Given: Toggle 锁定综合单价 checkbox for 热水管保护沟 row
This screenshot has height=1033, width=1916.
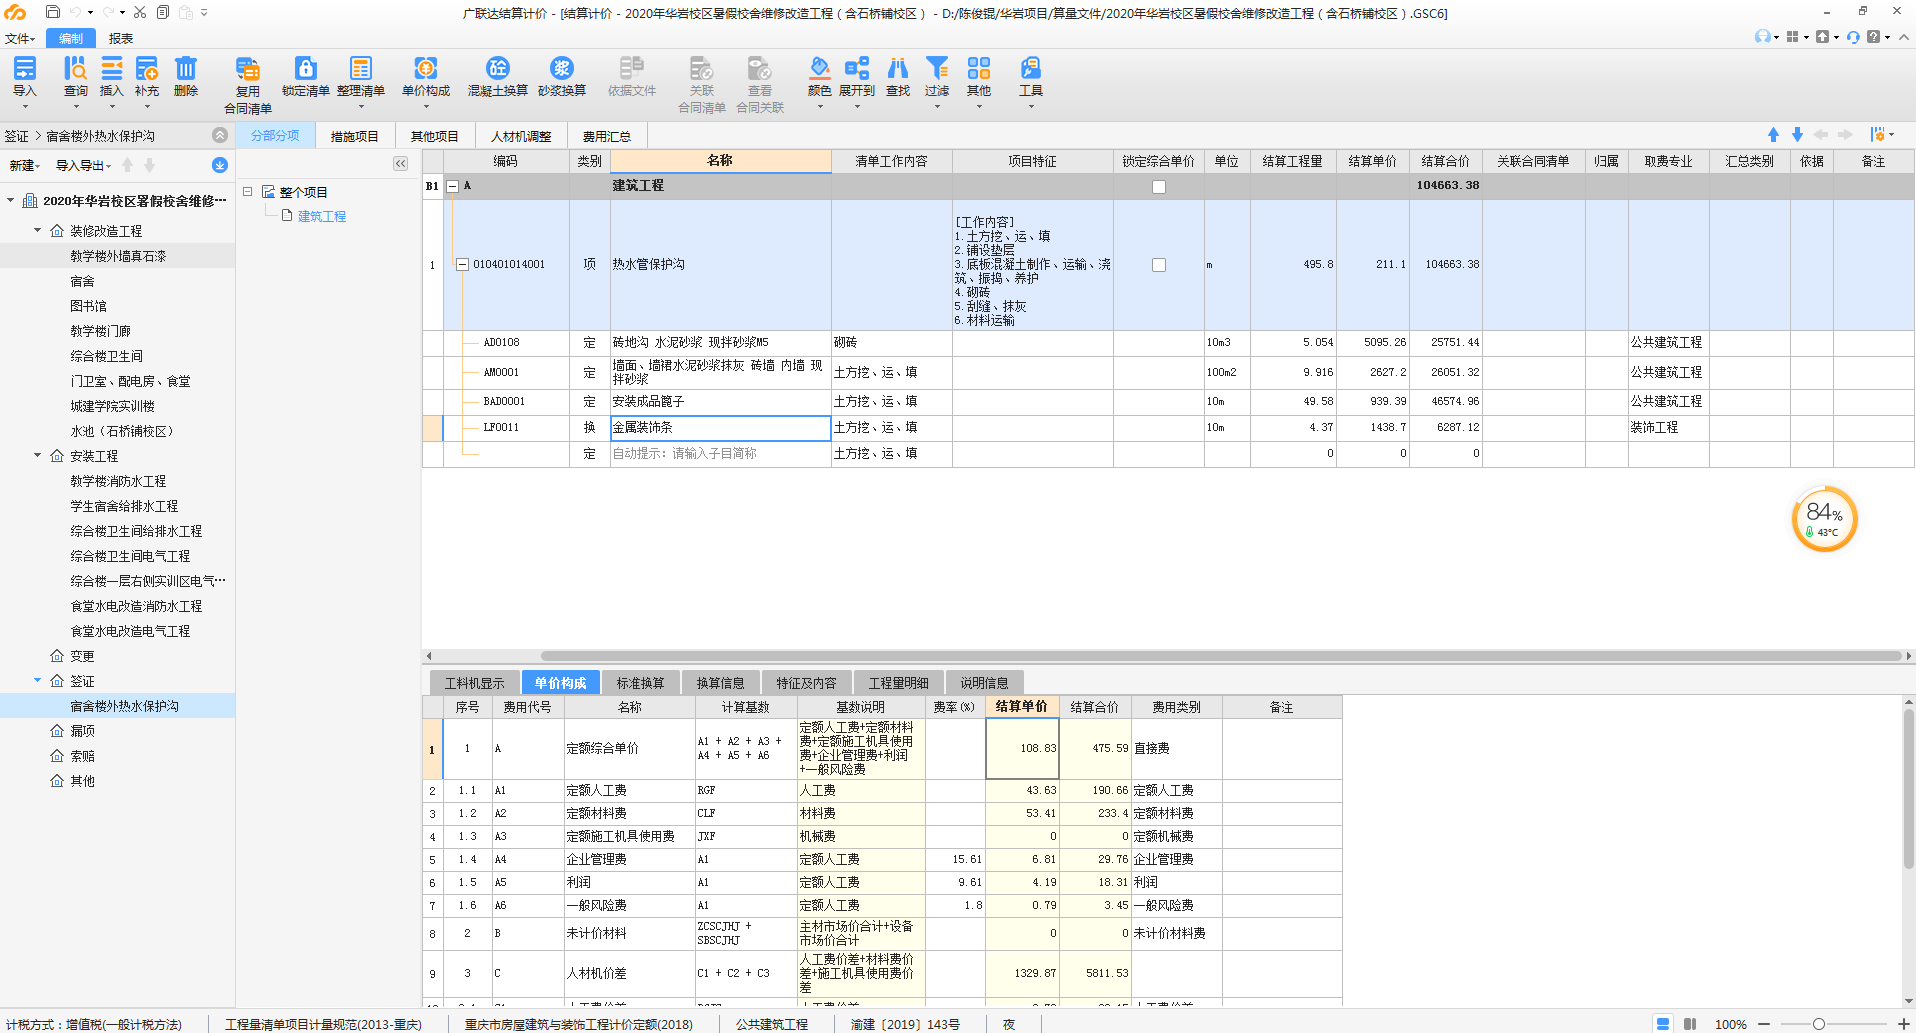Looking at the screenshot, I should pos(1159,265).
